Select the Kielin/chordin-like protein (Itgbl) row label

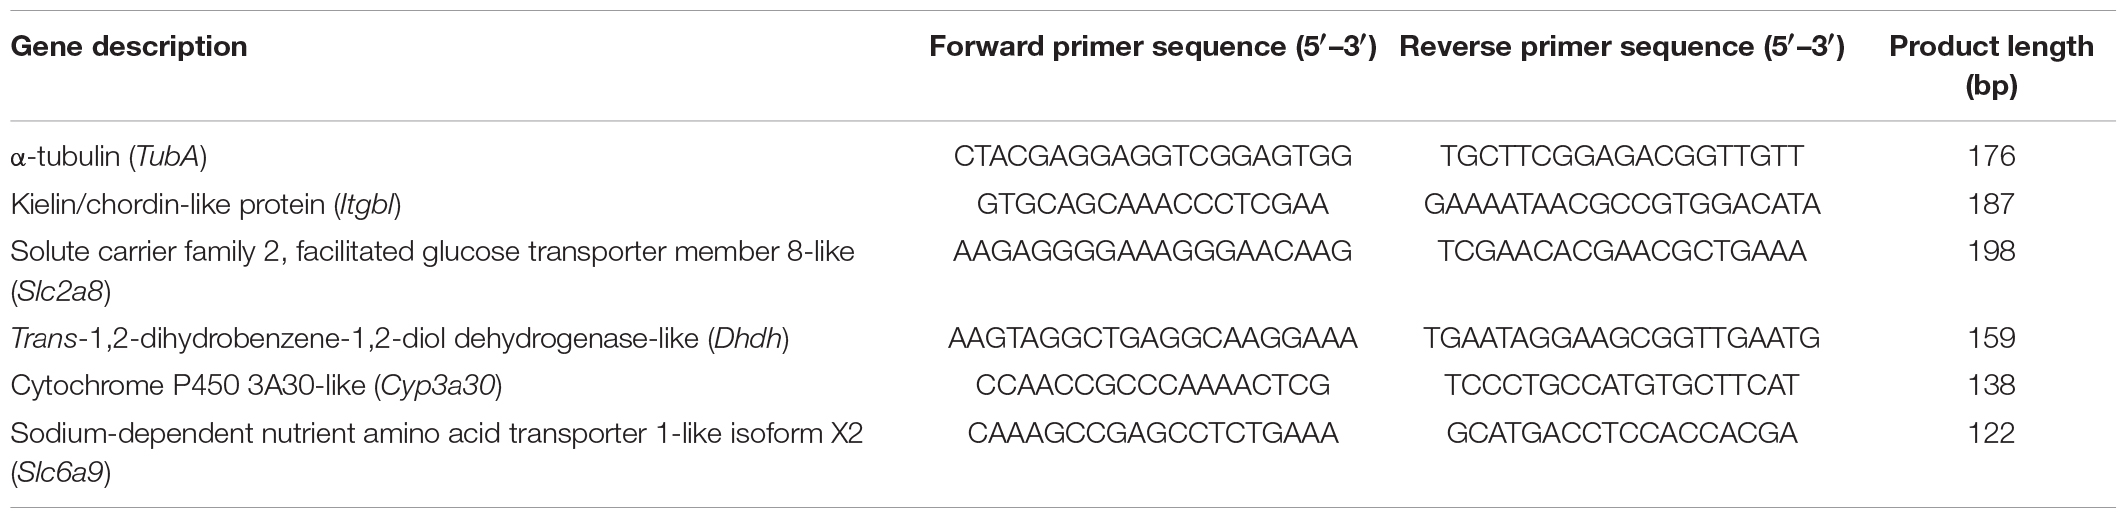pos(206,204)
